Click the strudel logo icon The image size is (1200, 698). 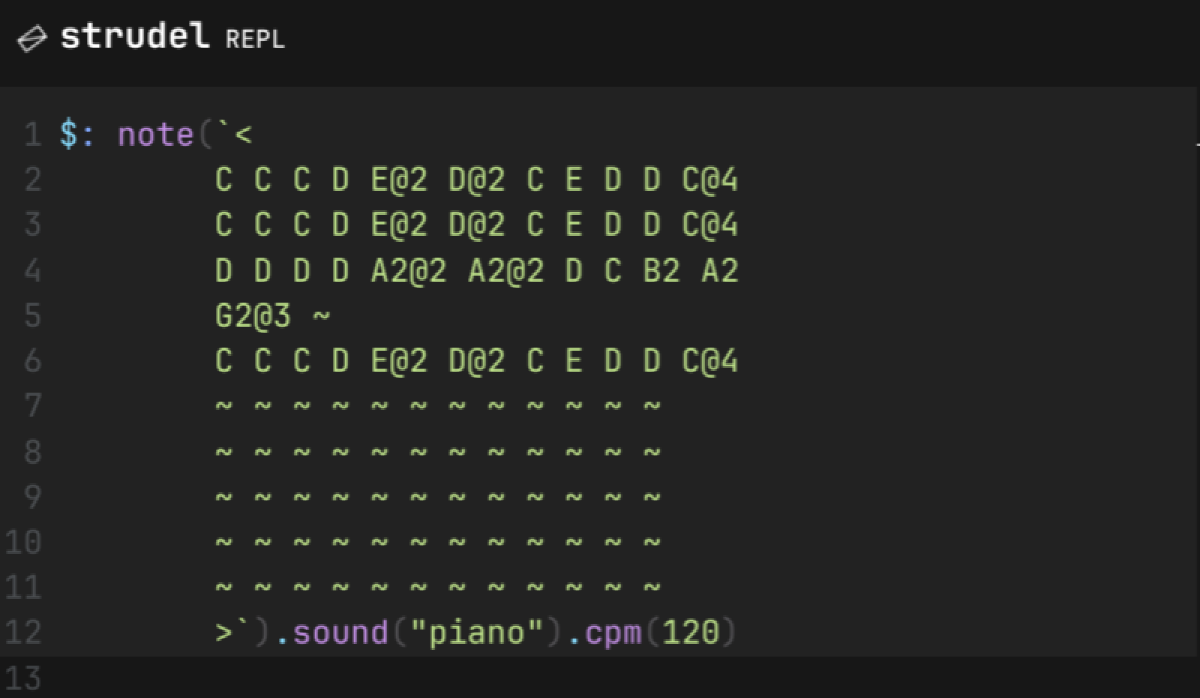click(x=33, y=39)
